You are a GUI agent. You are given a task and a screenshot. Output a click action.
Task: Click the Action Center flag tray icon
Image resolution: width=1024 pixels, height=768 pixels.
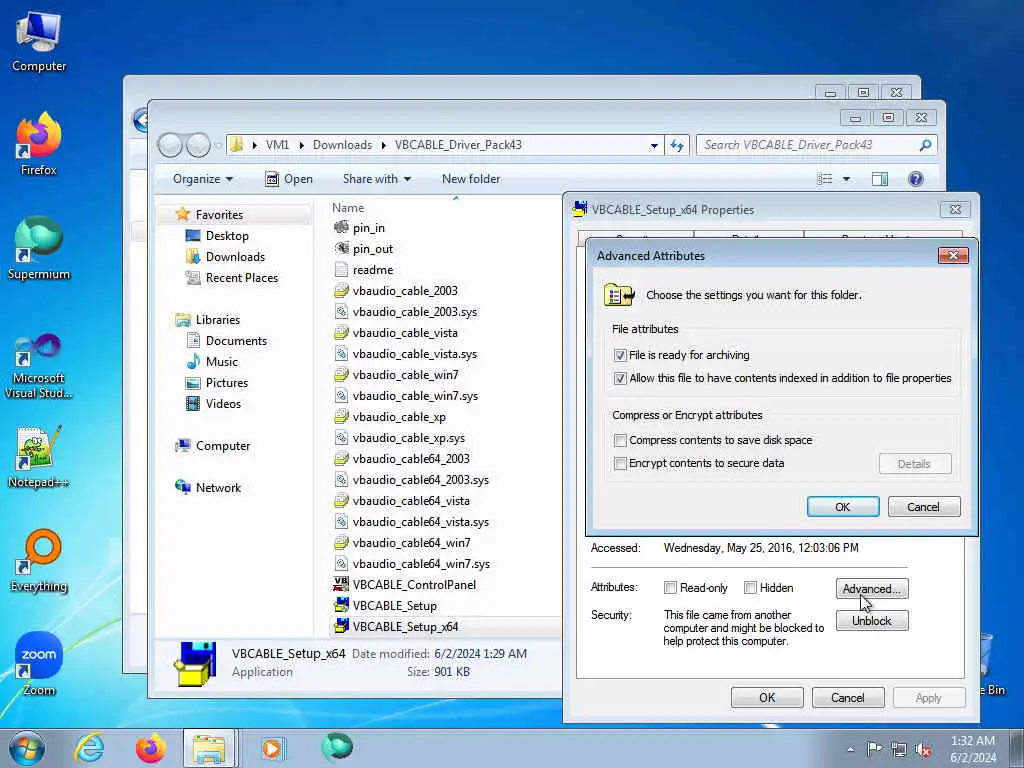click(x=874, y=749)
